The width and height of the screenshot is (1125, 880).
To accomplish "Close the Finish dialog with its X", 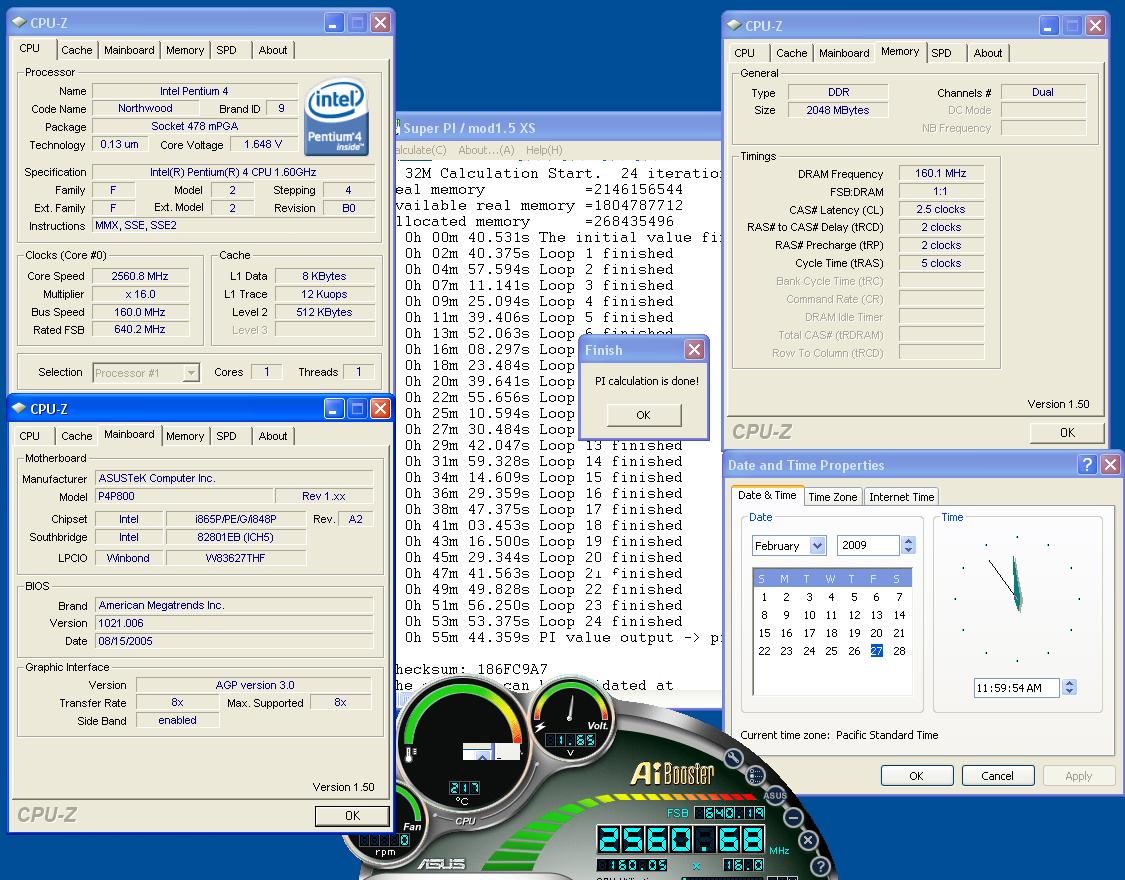I will [x=694, y=349].
